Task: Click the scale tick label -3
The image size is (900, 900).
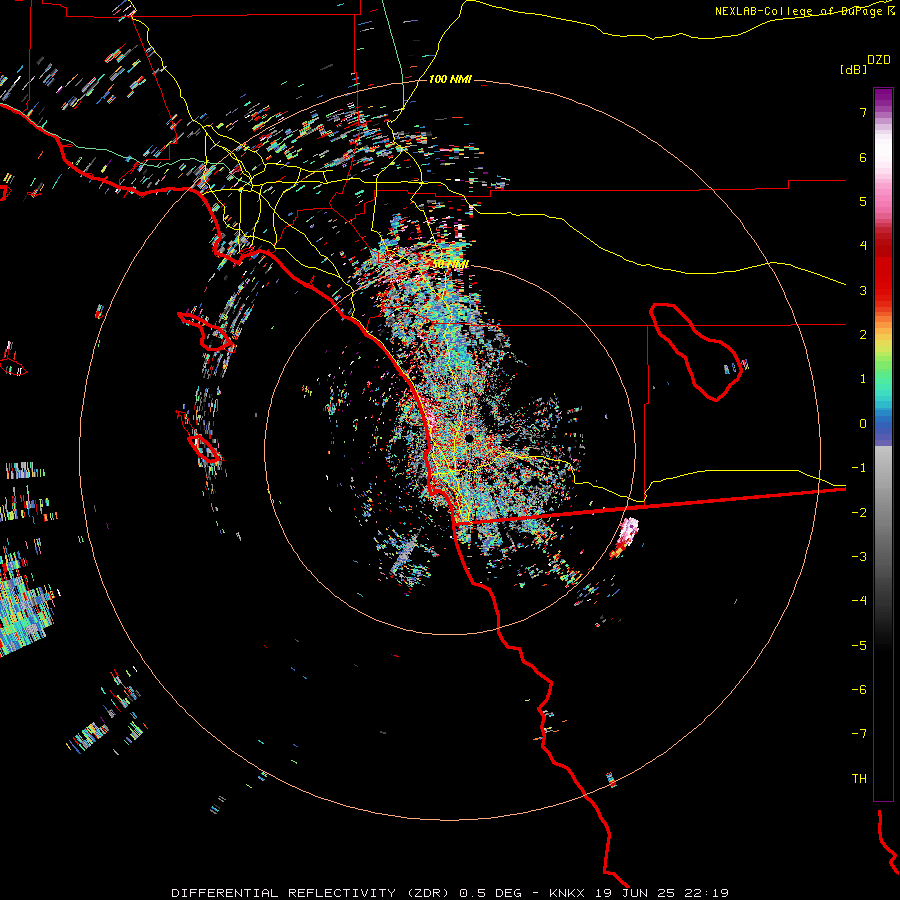Action: 859,557
